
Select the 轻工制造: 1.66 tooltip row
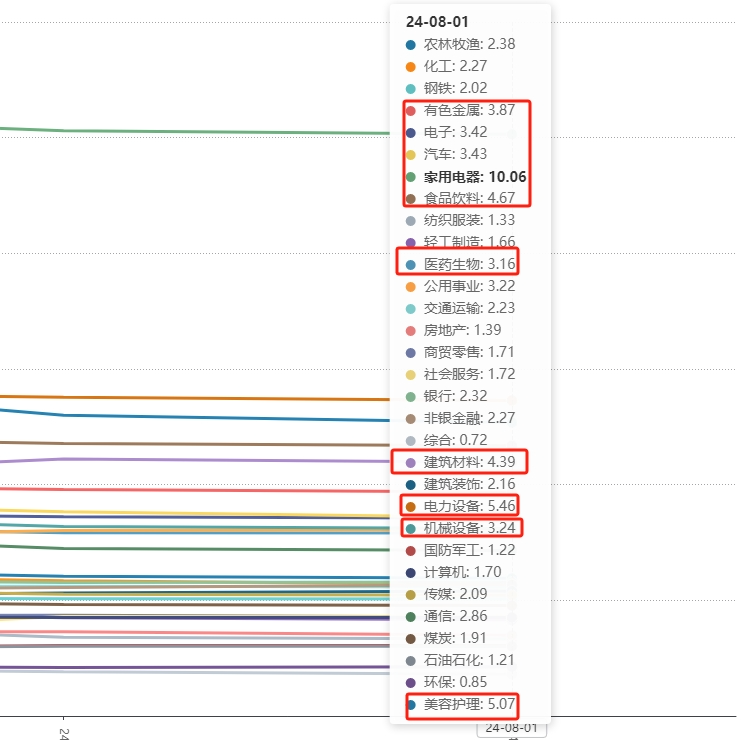460,242
